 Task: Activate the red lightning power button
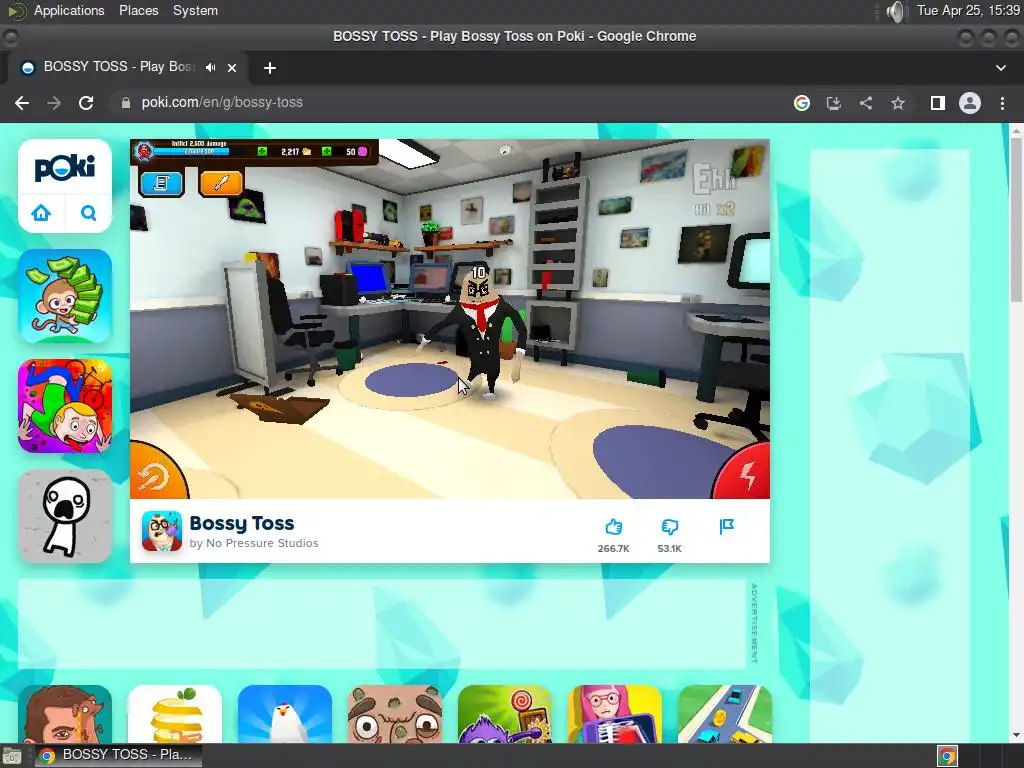point(745,474)
